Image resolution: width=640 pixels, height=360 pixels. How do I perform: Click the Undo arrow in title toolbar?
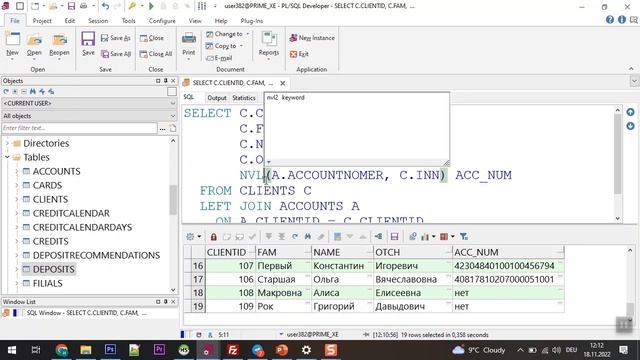pos(105,6)
